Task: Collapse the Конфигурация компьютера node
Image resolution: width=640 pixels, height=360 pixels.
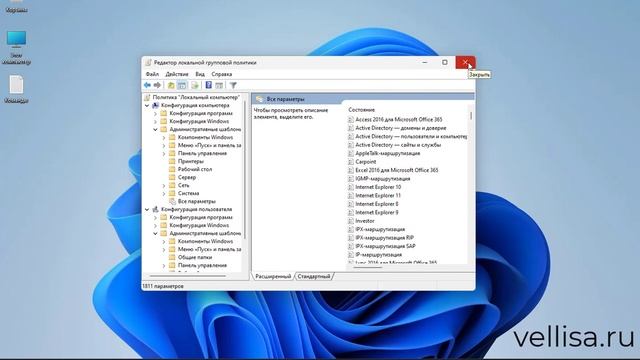Action: pyautogui.click(x=147, y=105)
